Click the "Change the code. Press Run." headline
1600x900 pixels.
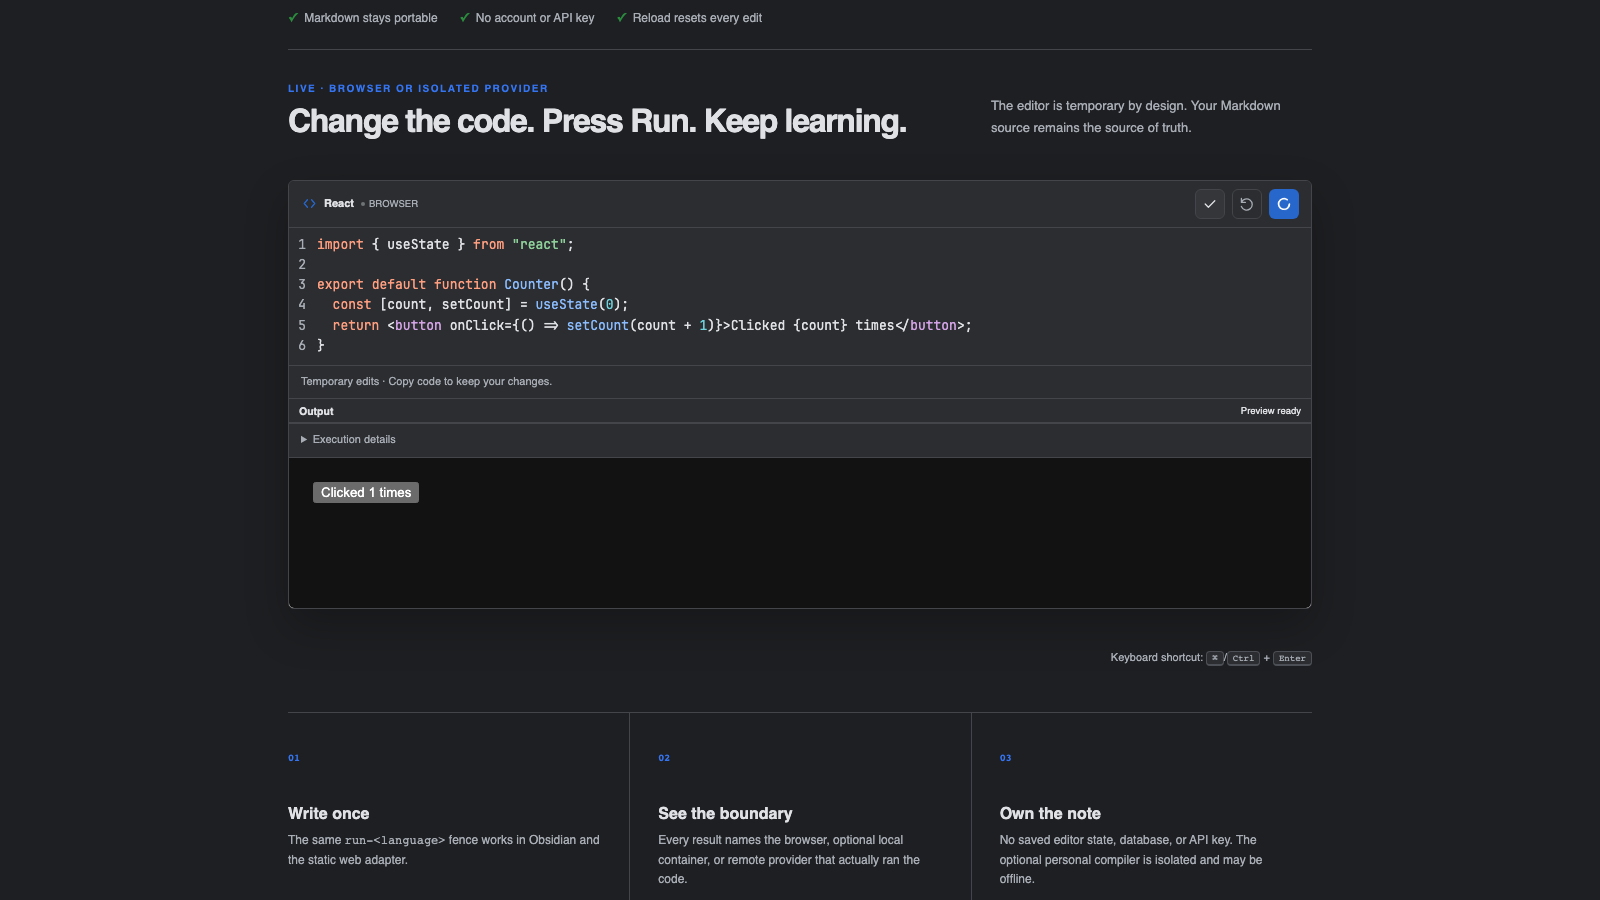click(597, 121)
